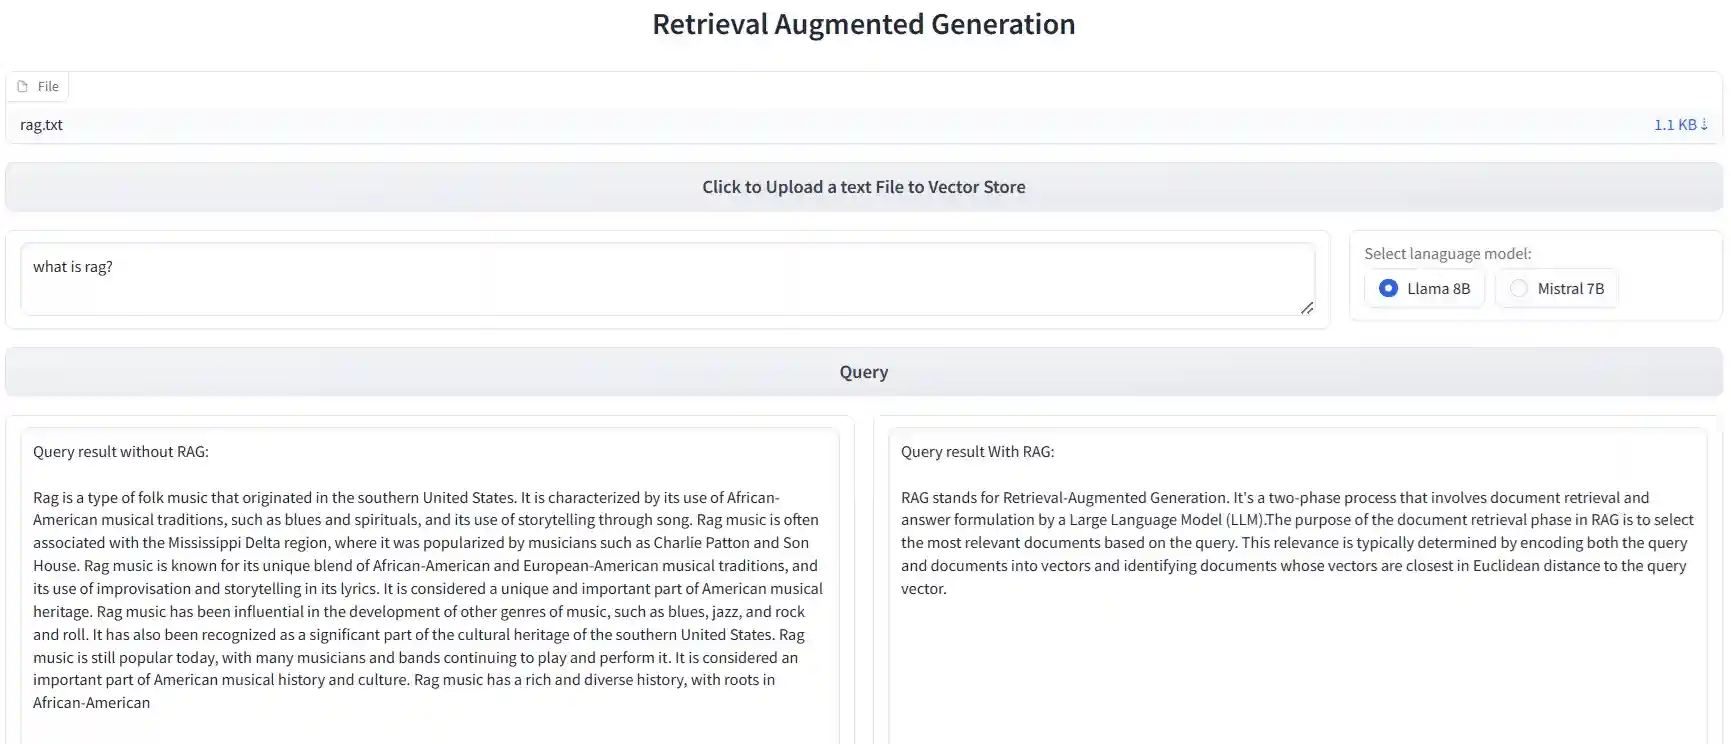Click the download arrow icon for rag.txt
Image resolution: width=1731 pixels, height=744 pixels.
point(1704,125)
